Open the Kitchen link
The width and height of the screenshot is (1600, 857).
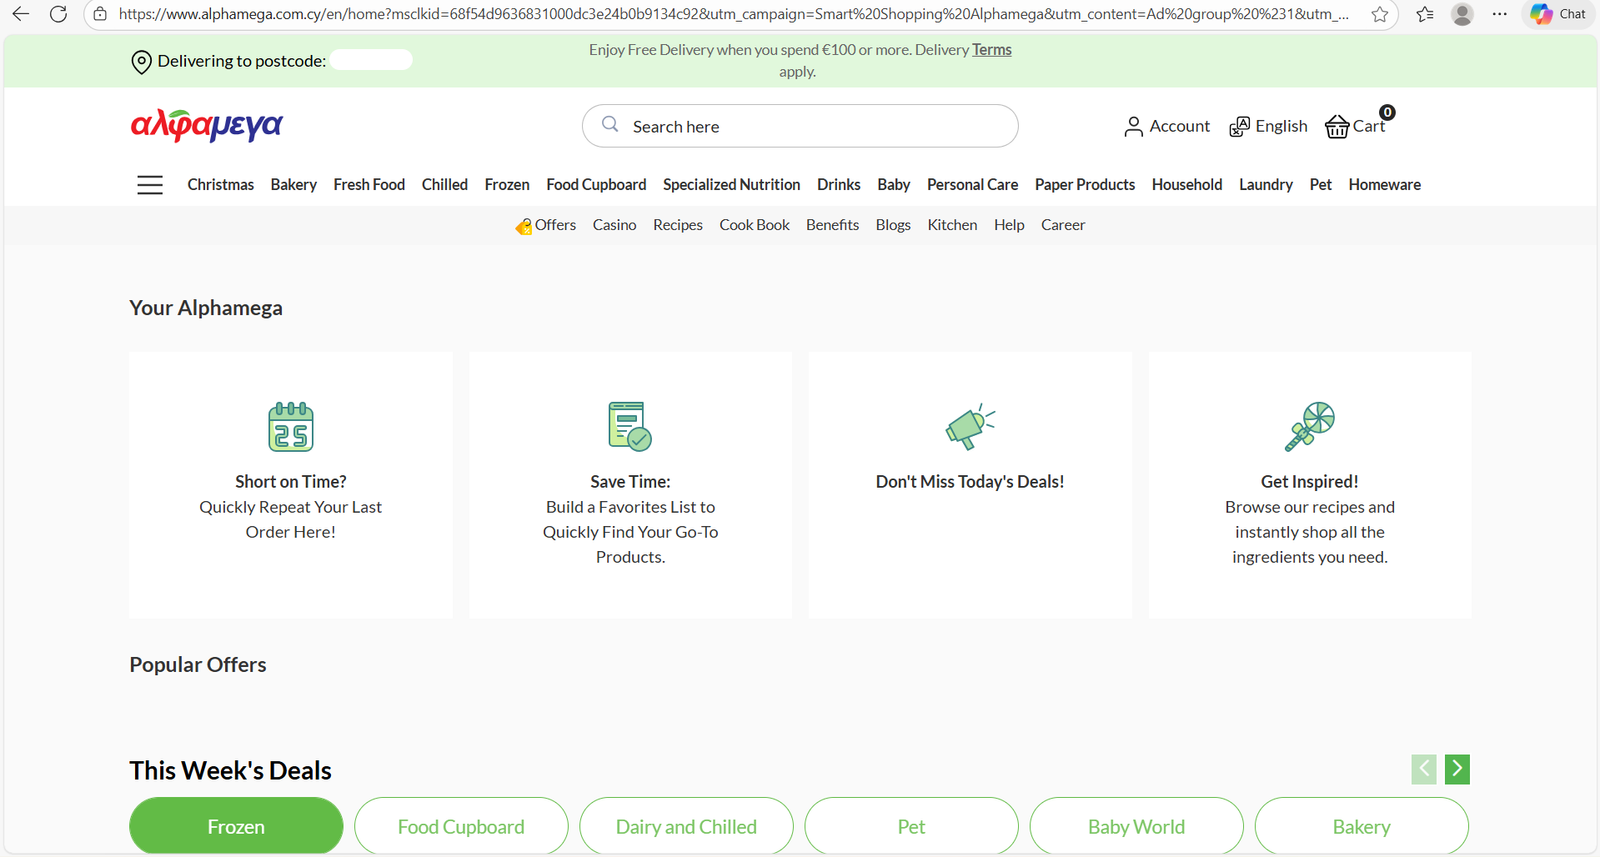[952, 225]
